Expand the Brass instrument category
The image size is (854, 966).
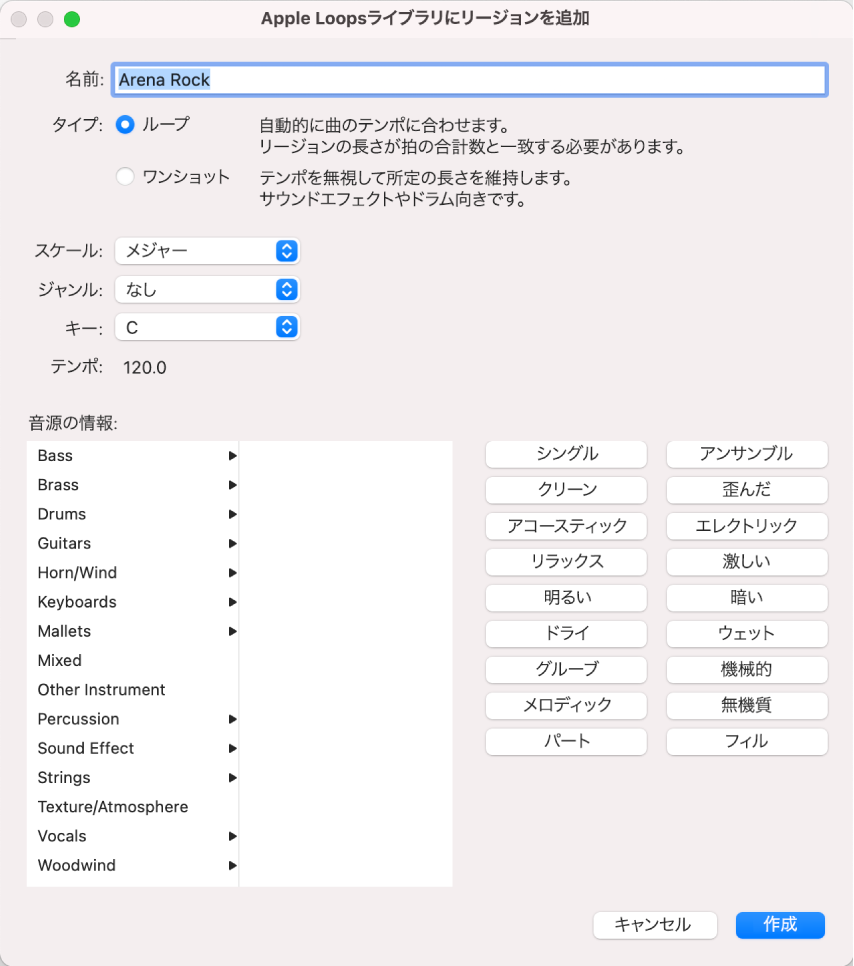132,485
